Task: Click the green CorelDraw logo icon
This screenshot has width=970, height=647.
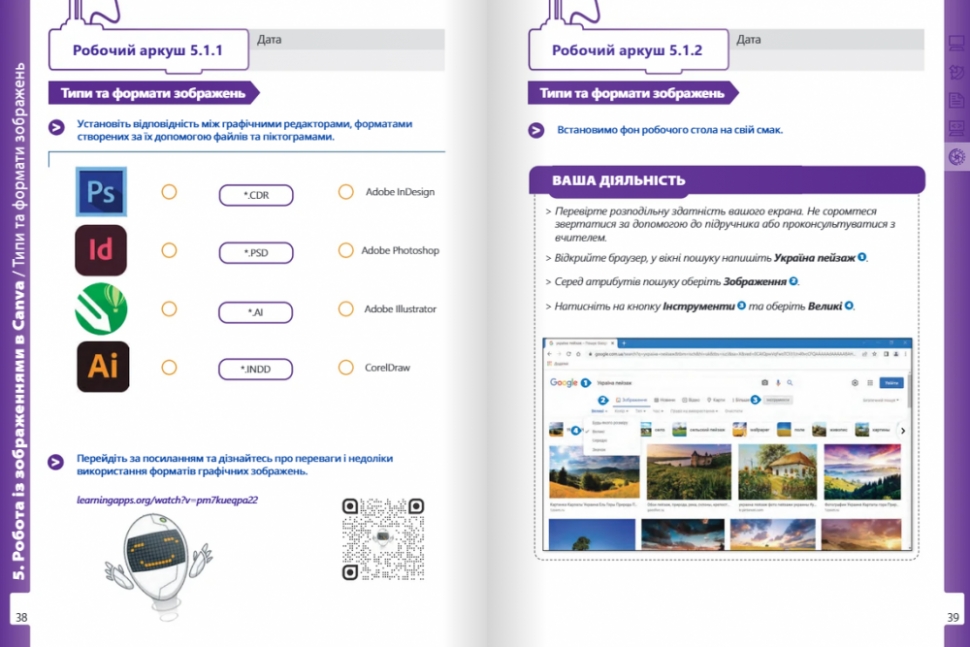Action: 101,308
